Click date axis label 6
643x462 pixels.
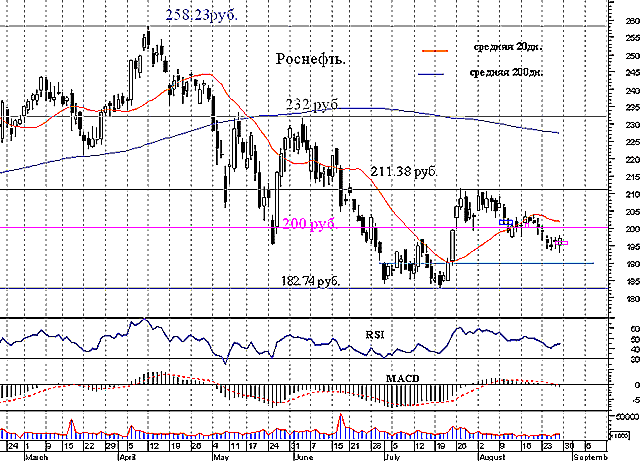tap(587, 446)
